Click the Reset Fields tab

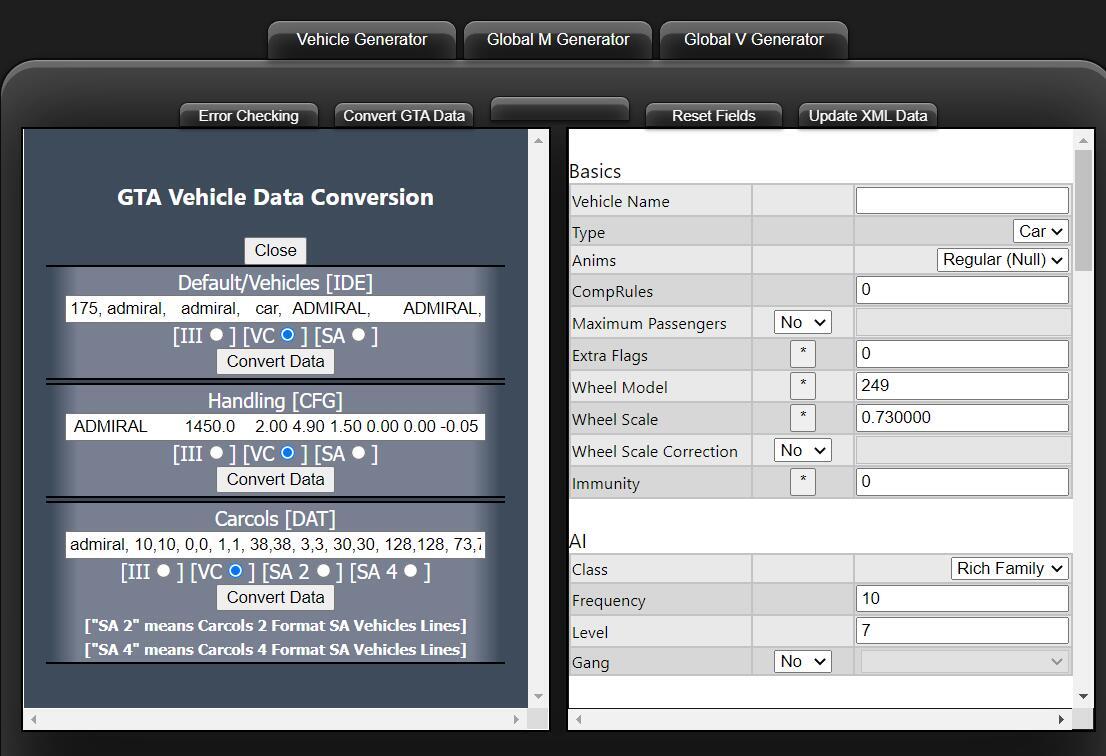713,116
